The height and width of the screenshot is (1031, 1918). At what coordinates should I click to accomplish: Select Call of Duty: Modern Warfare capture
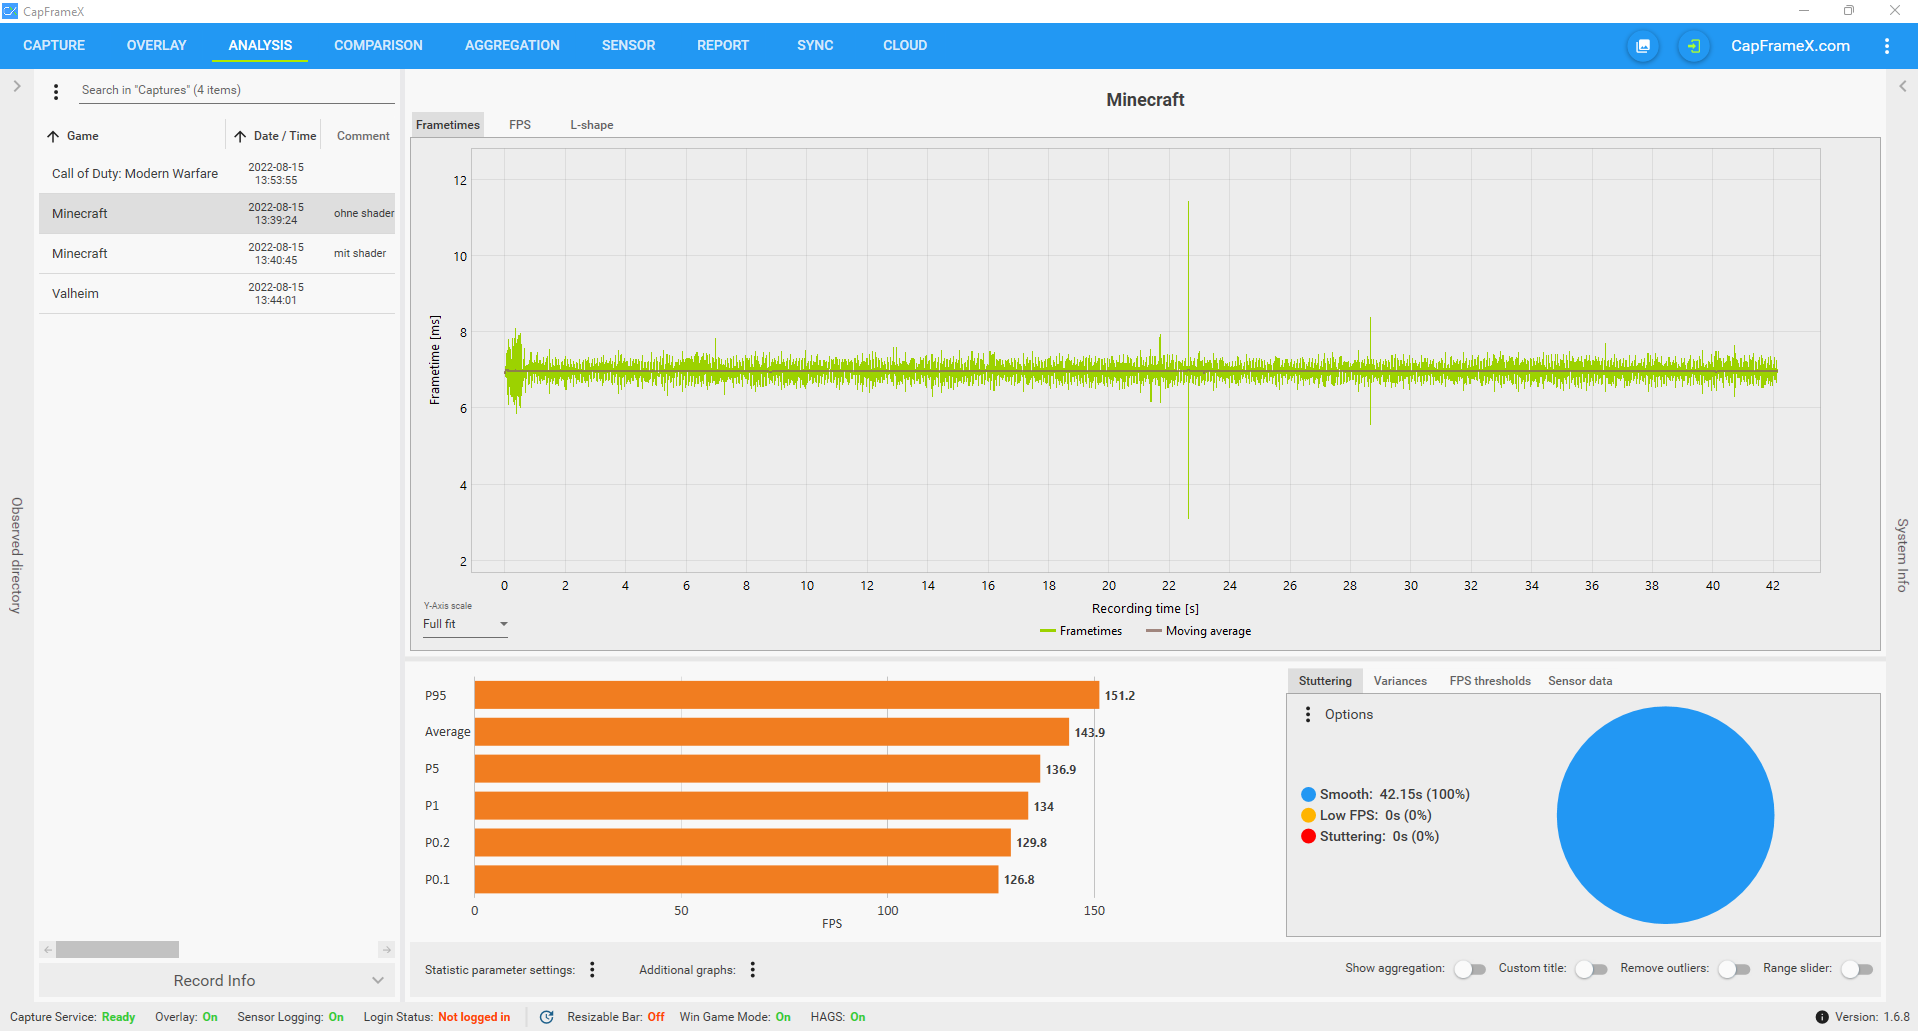[217, 174]
